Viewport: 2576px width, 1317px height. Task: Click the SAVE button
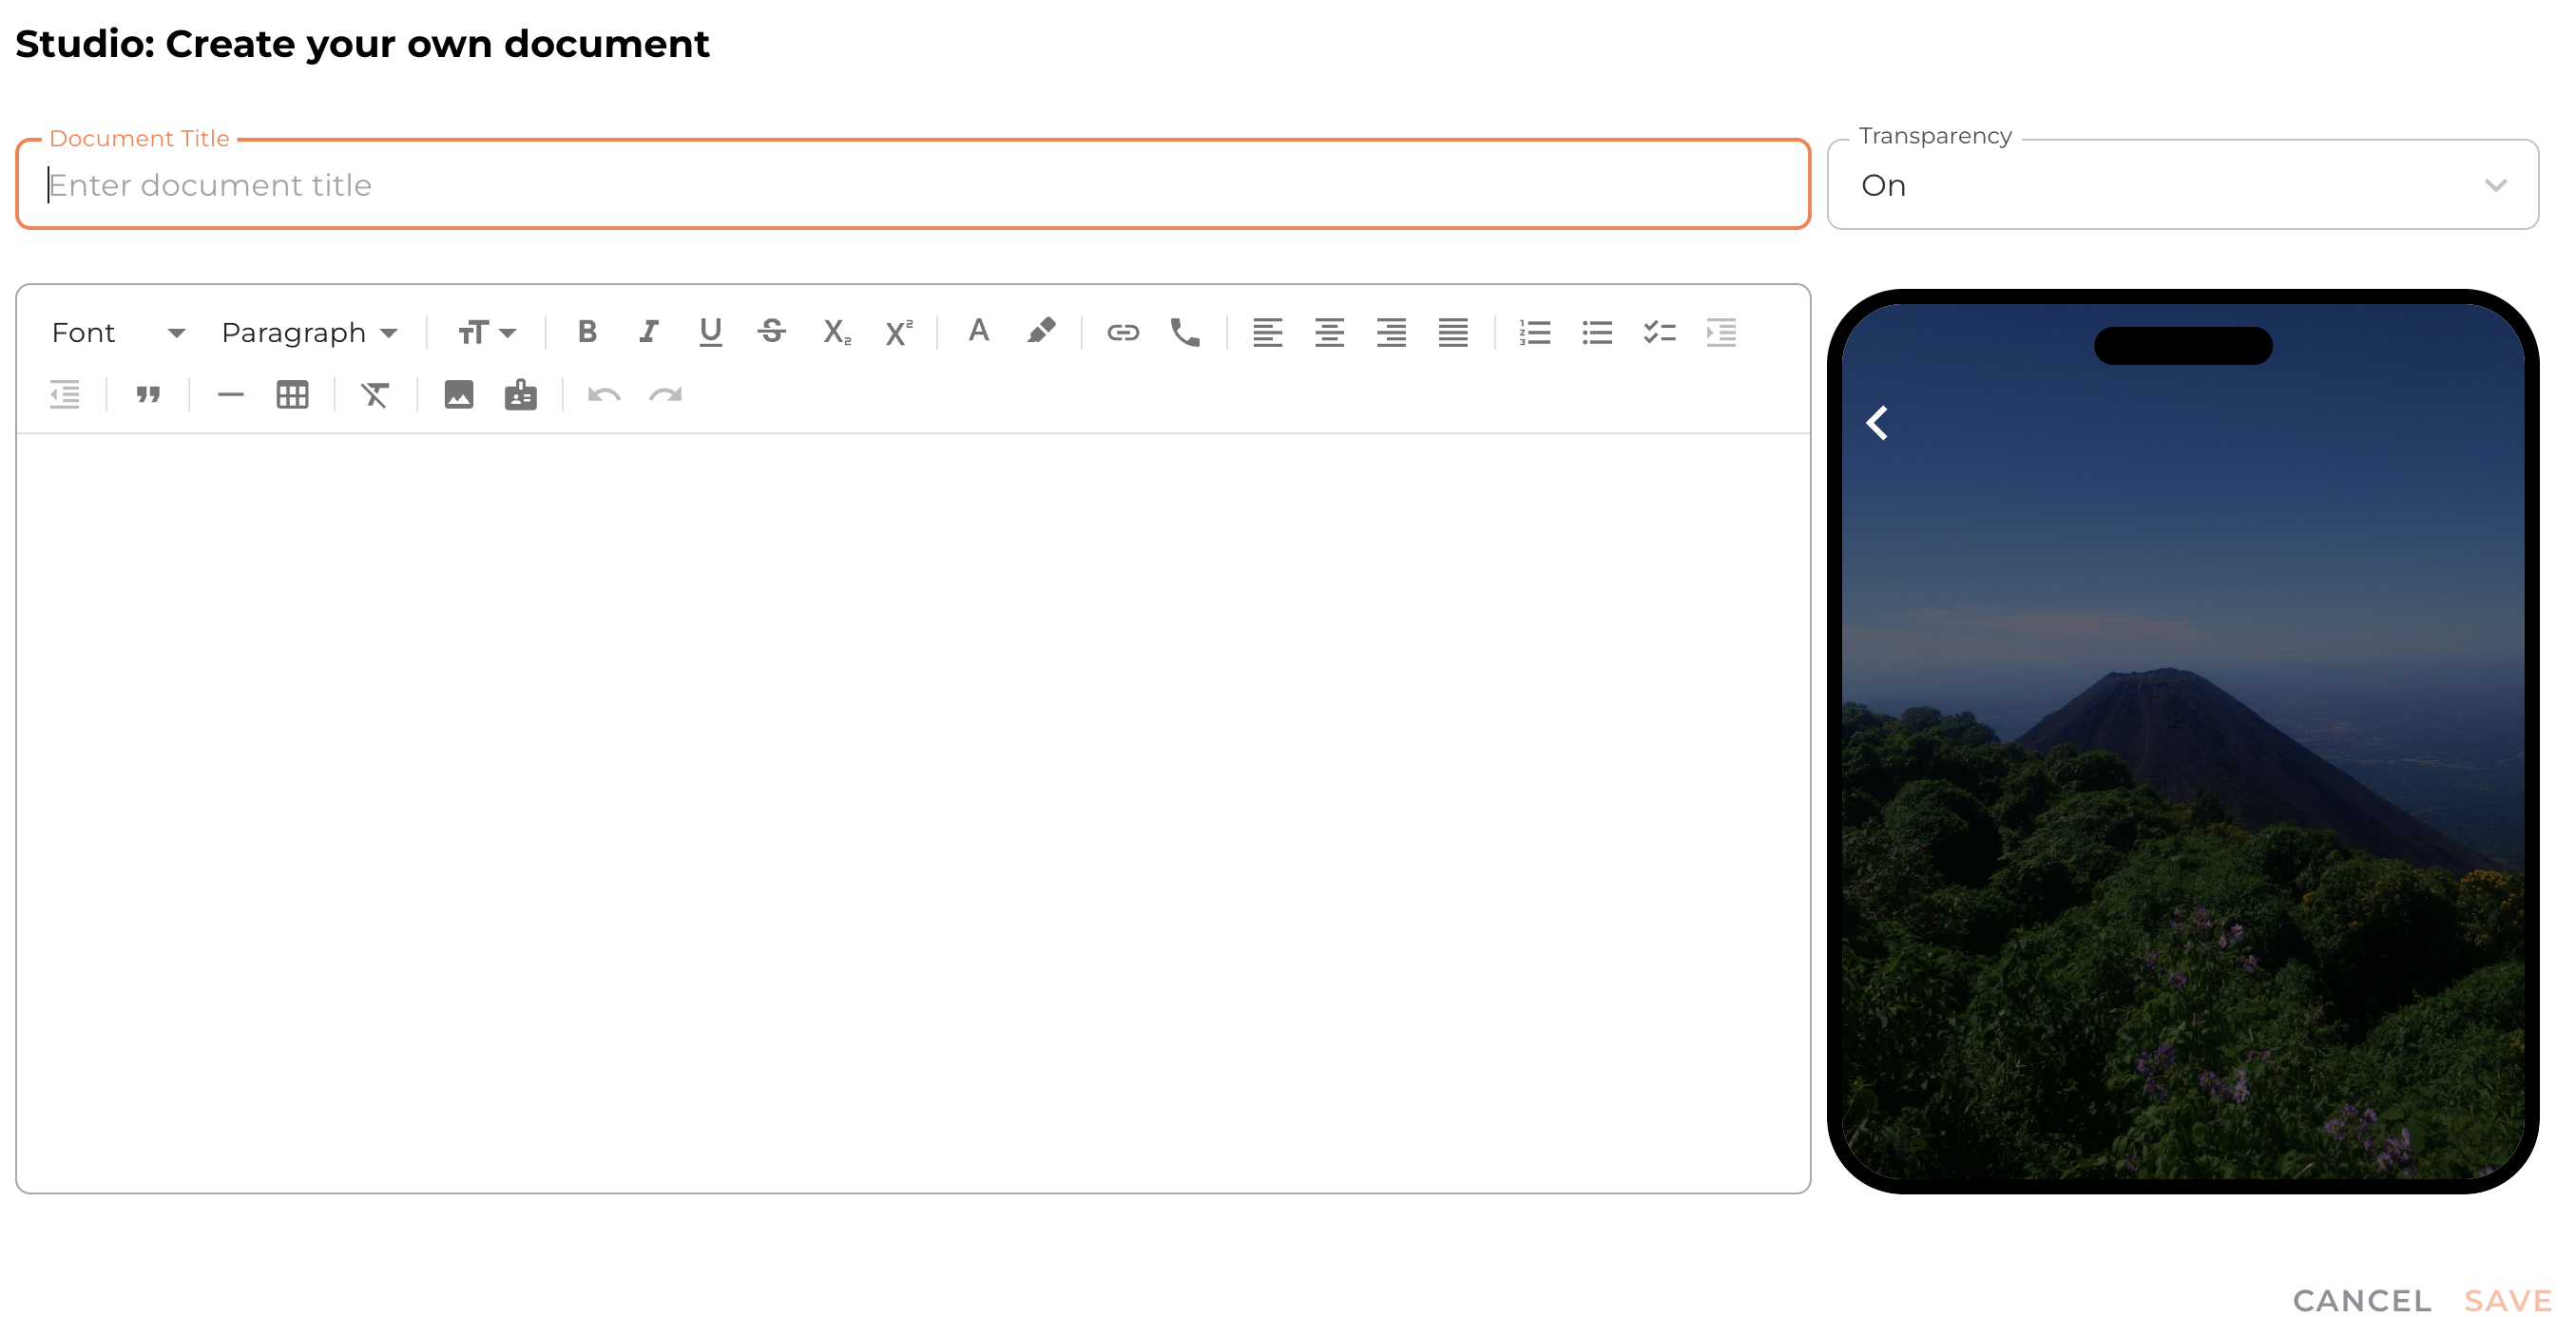2507,1300
